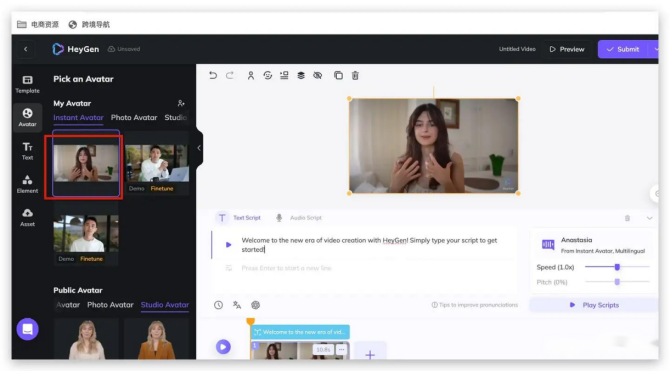This screenshot has height=371, width=670.
Task: Delete the selected element with trash icon
Action: click(355, 76)
